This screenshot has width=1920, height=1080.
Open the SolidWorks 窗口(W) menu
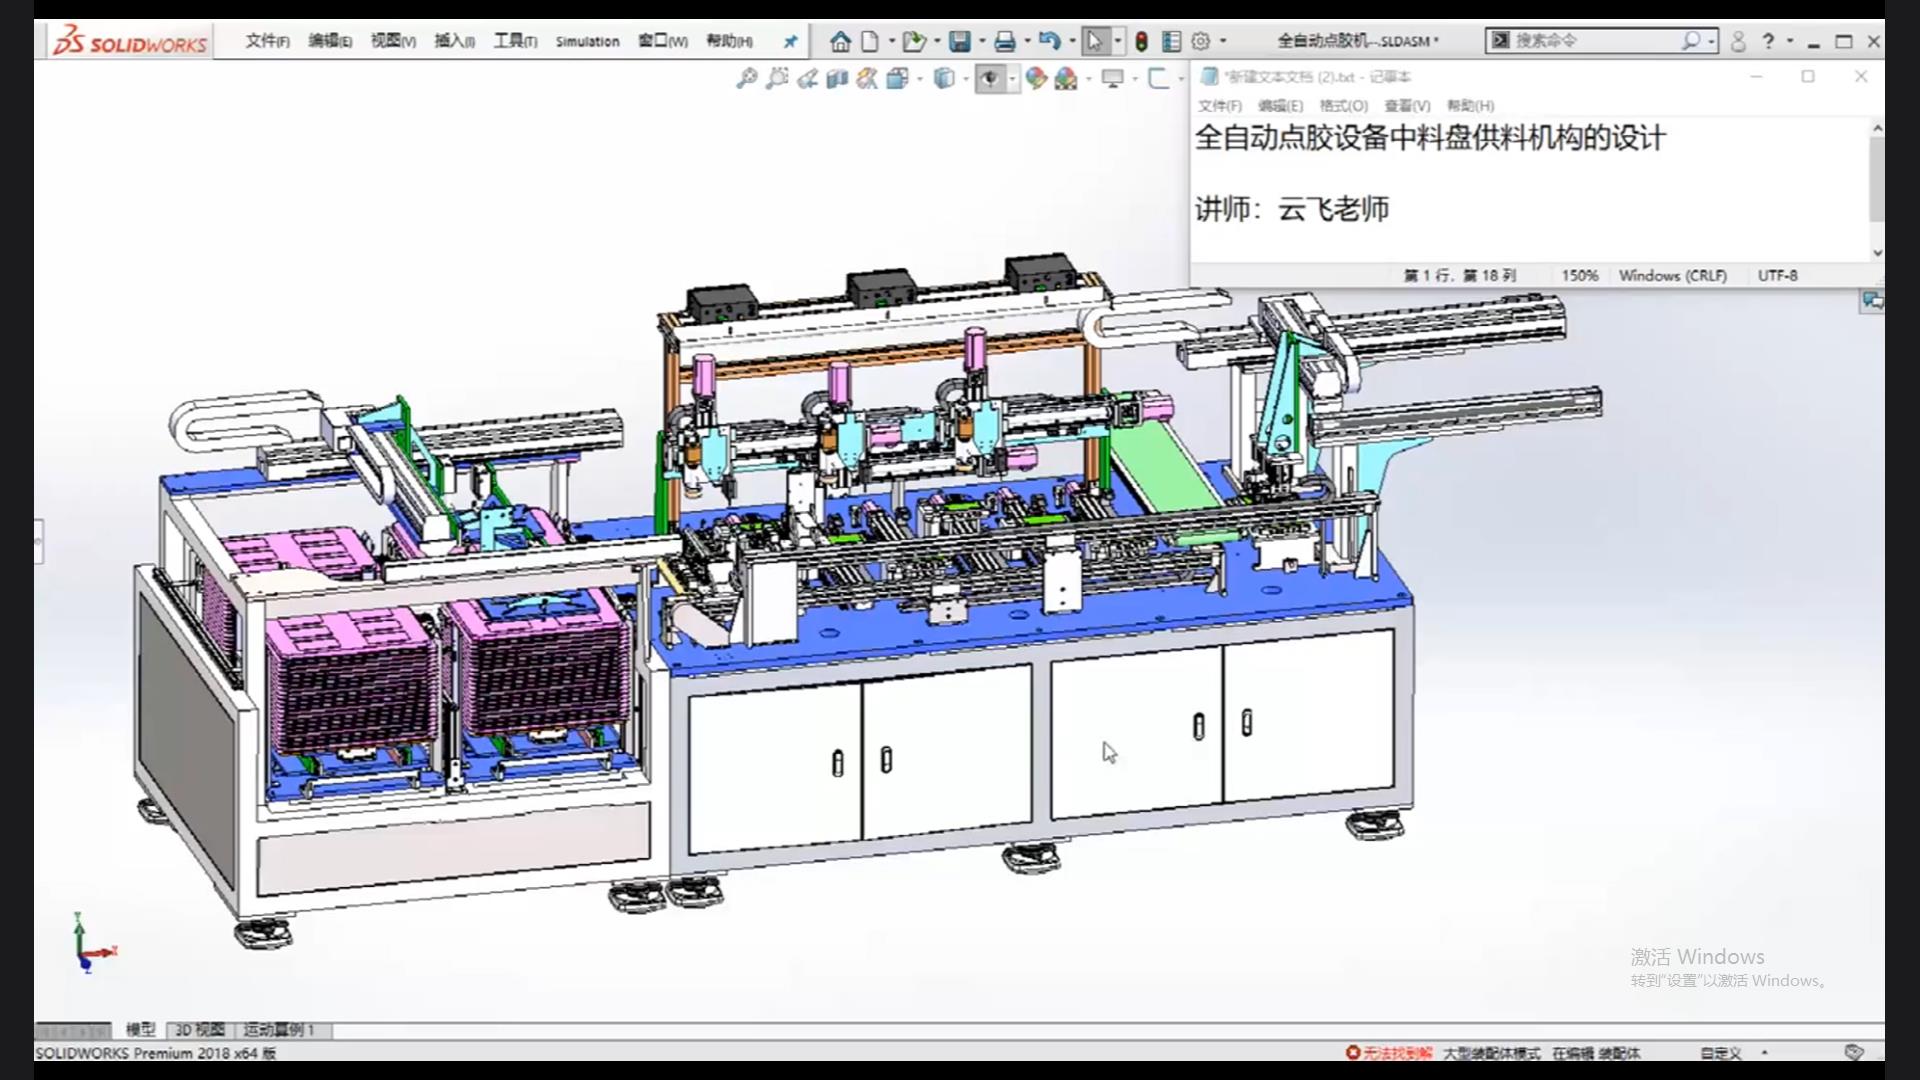(x=663, y=41)
